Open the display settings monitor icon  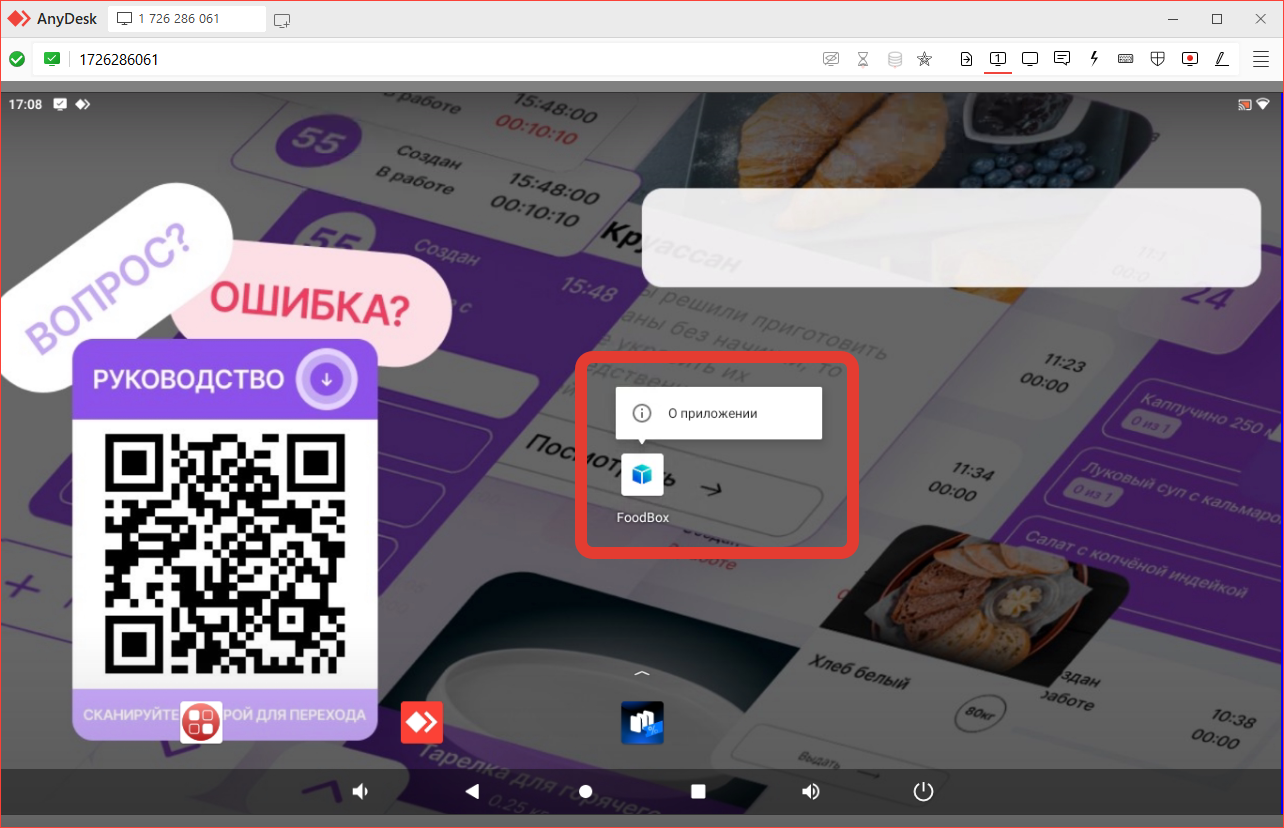pos(1030,59)
